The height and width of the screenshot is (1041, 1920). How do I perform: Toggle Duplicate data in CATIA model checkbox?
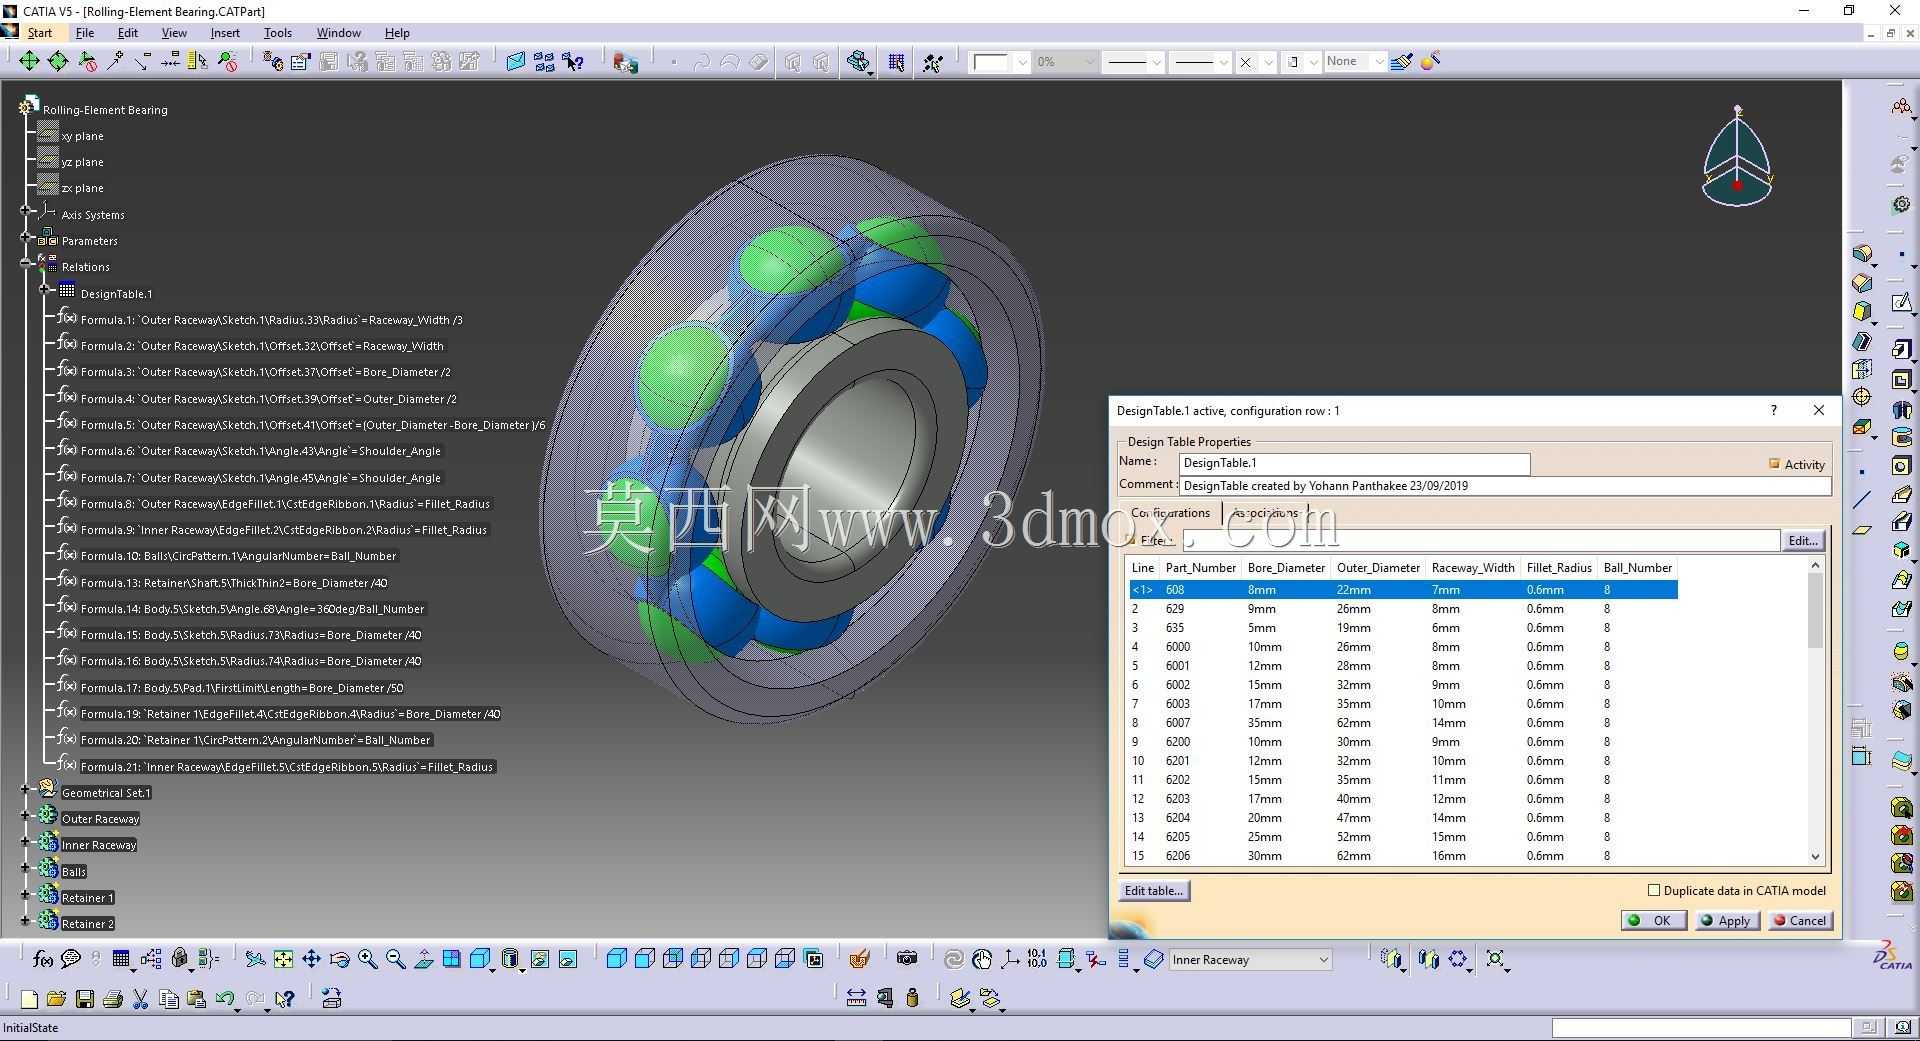tap(1654, 890)
